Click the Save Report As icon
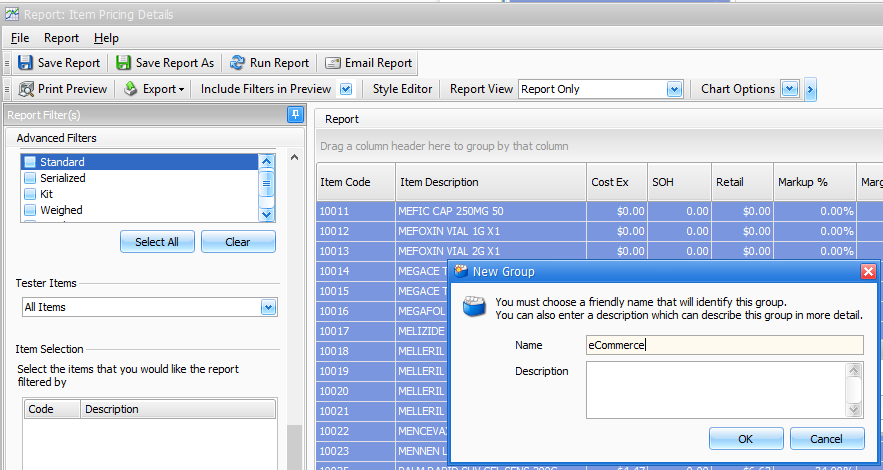Viewport: 883px width, 470px height. (124, 63)
